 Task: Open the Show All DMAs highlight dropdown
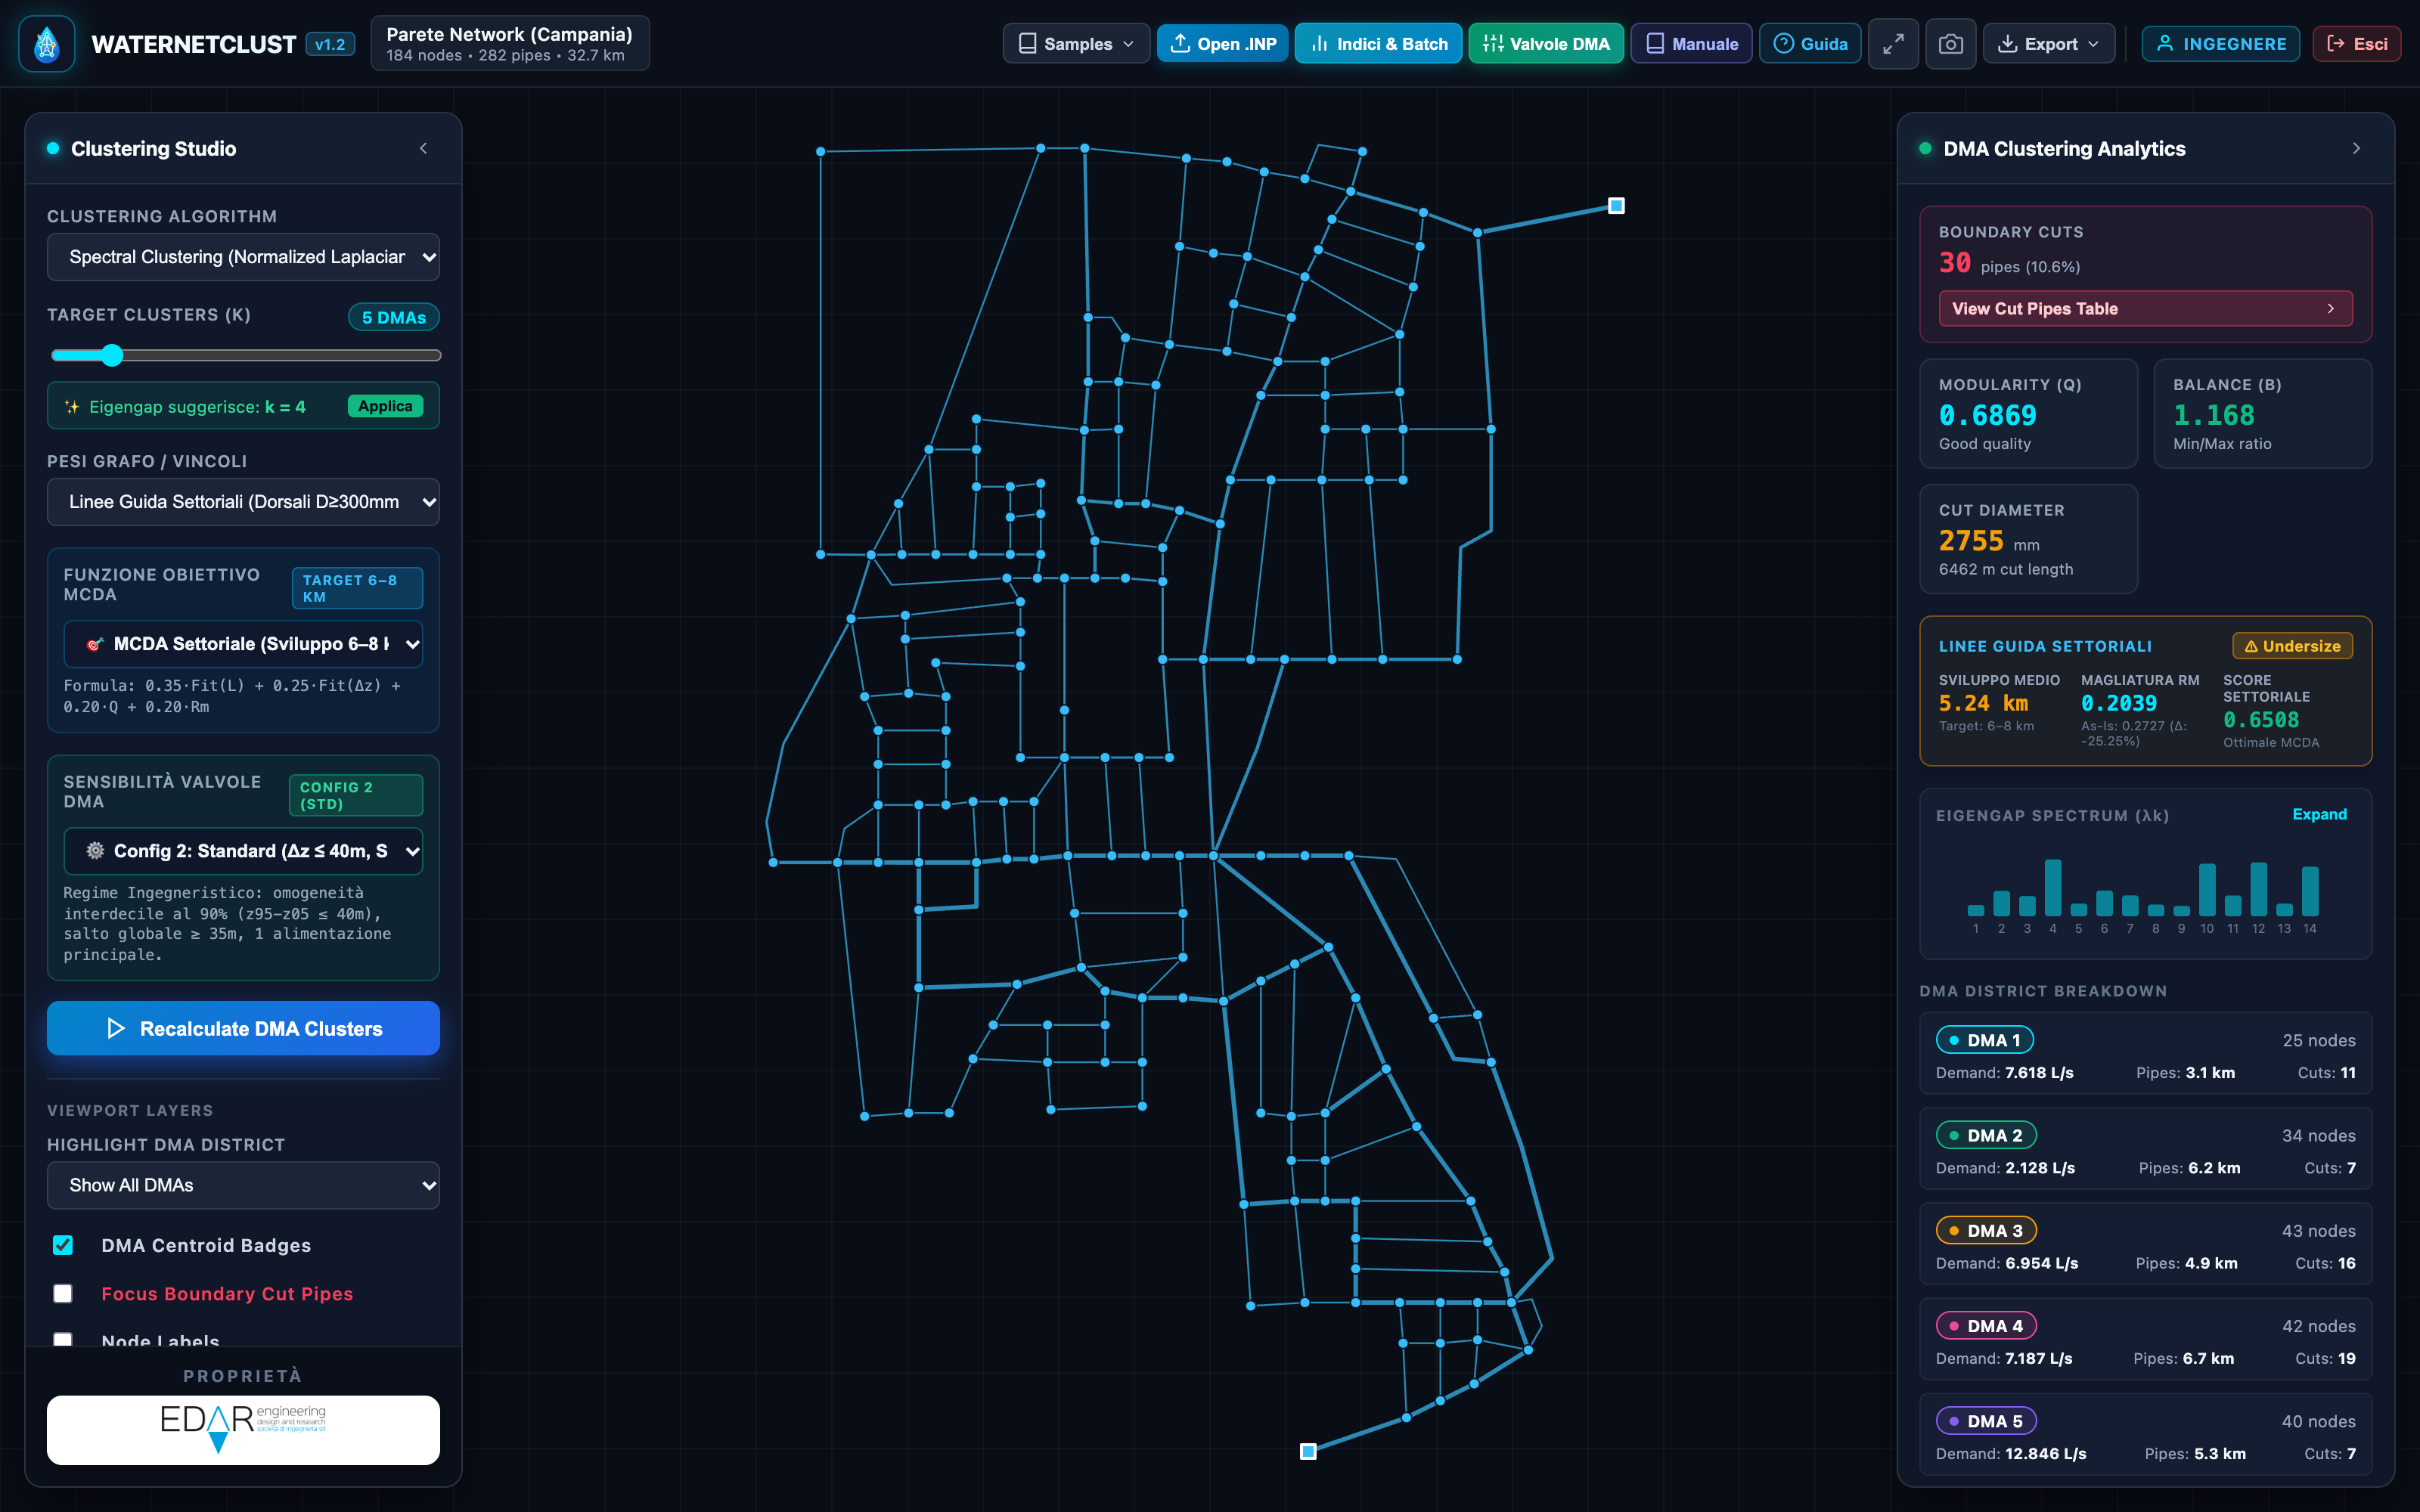243,1185
